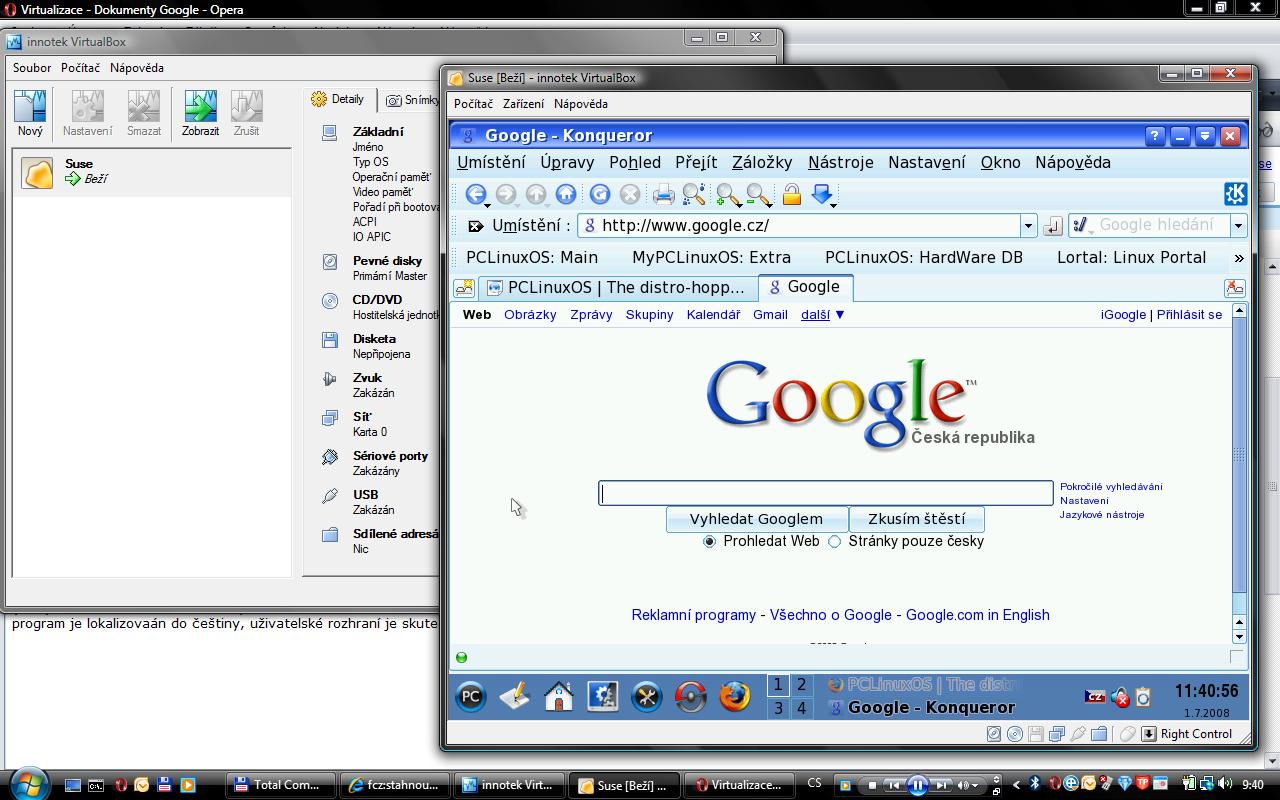Click the Google.com in English link
1280x800 pixels.
[x=977, y=615]
